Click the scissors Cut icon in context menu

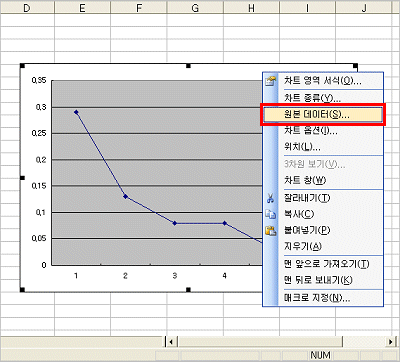270,199
